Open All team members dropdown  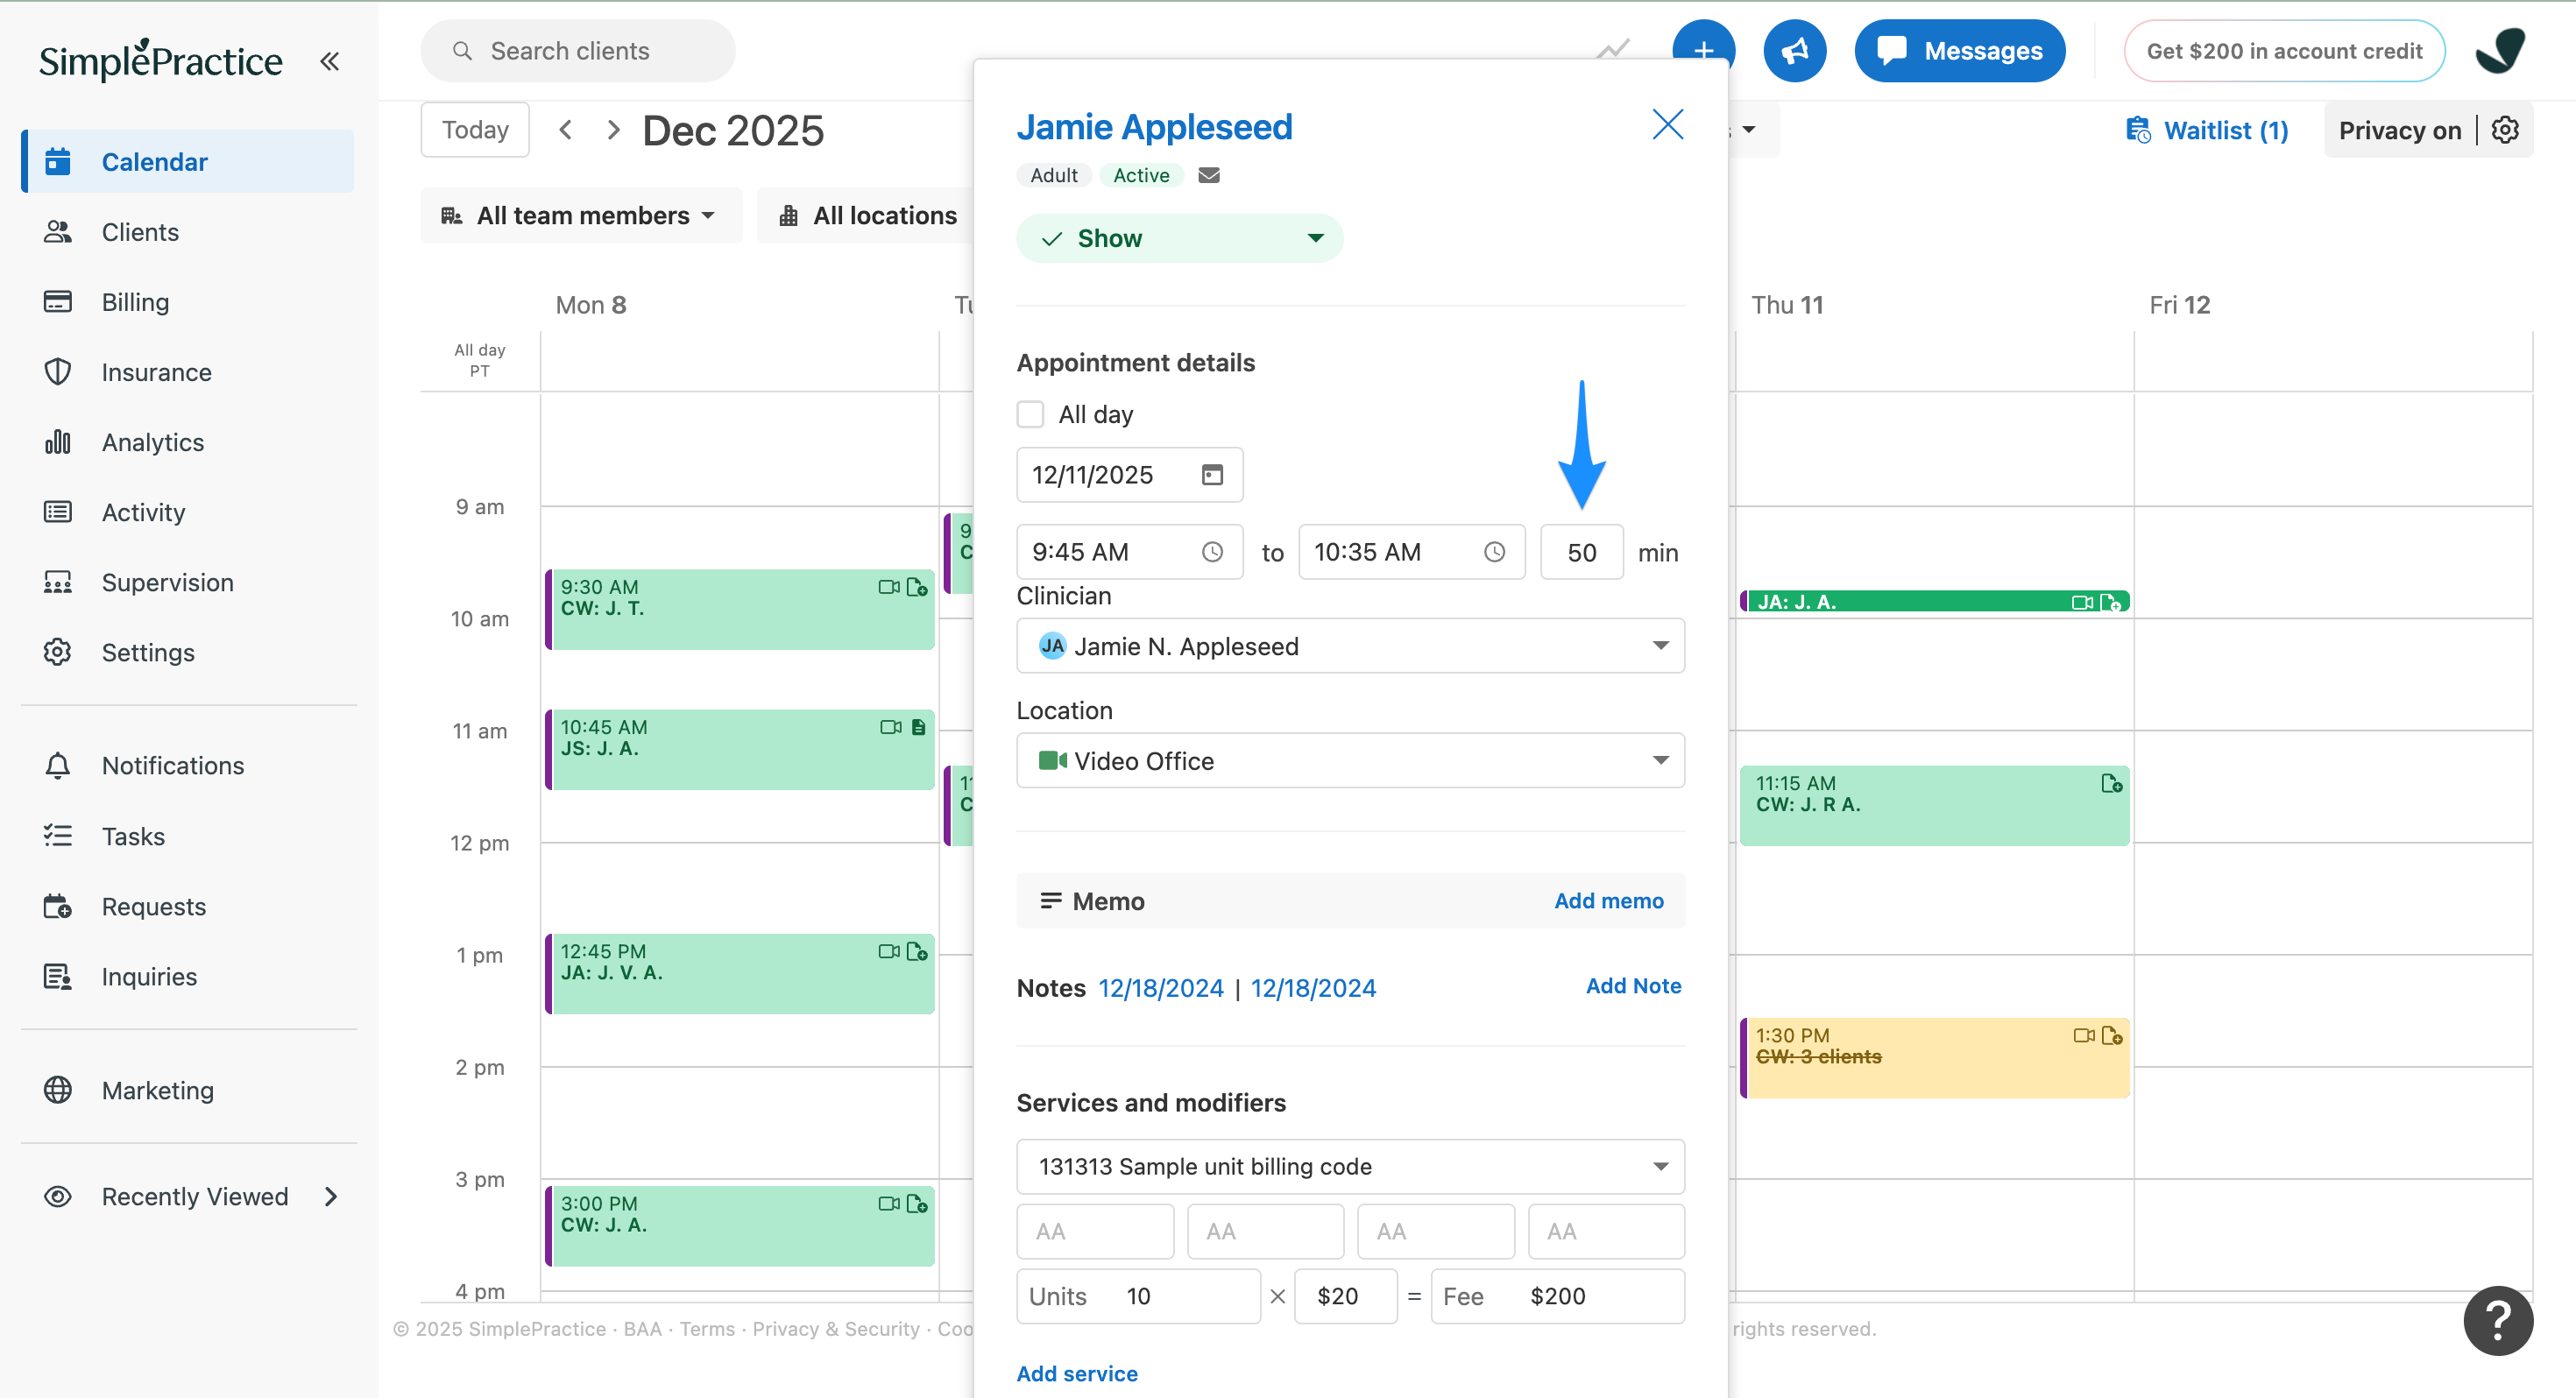581,215
